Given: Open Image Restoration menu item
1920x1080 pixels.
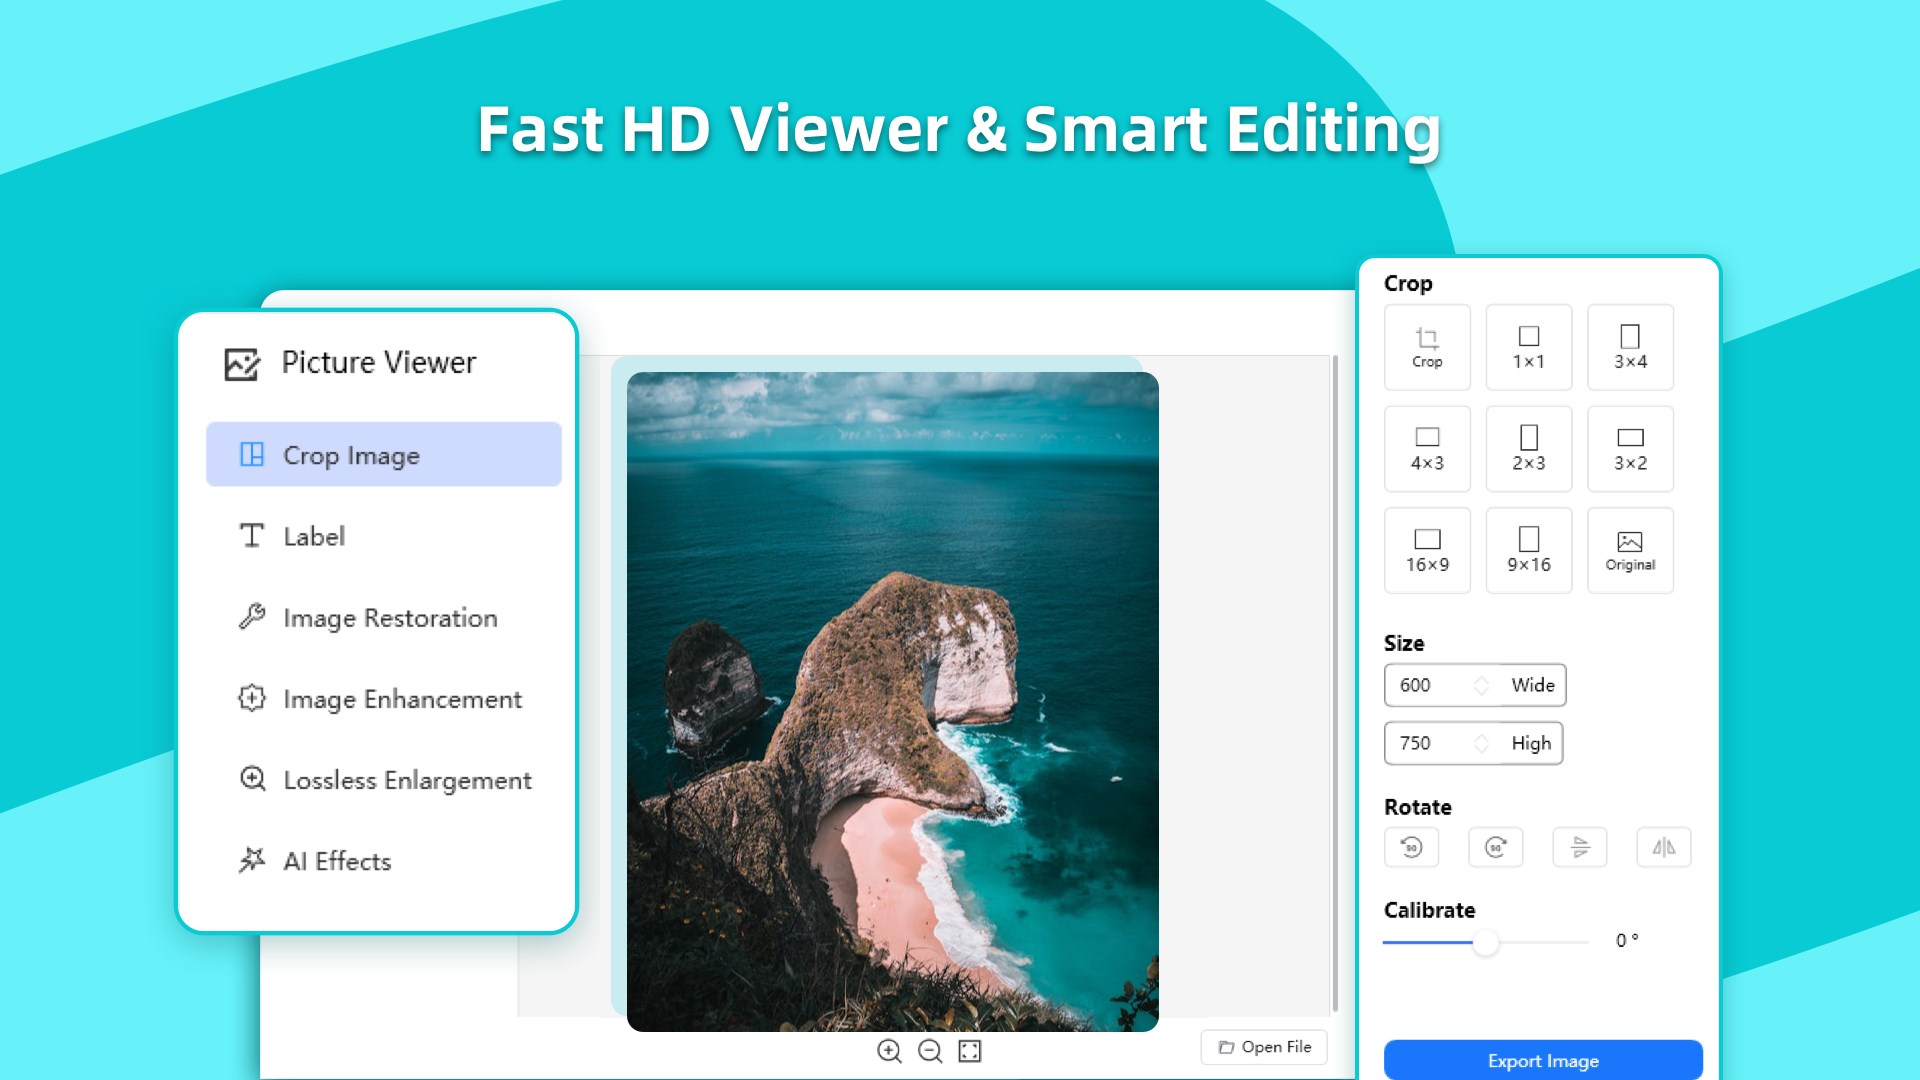Looking at the screenshot, I should pos(389,618).
